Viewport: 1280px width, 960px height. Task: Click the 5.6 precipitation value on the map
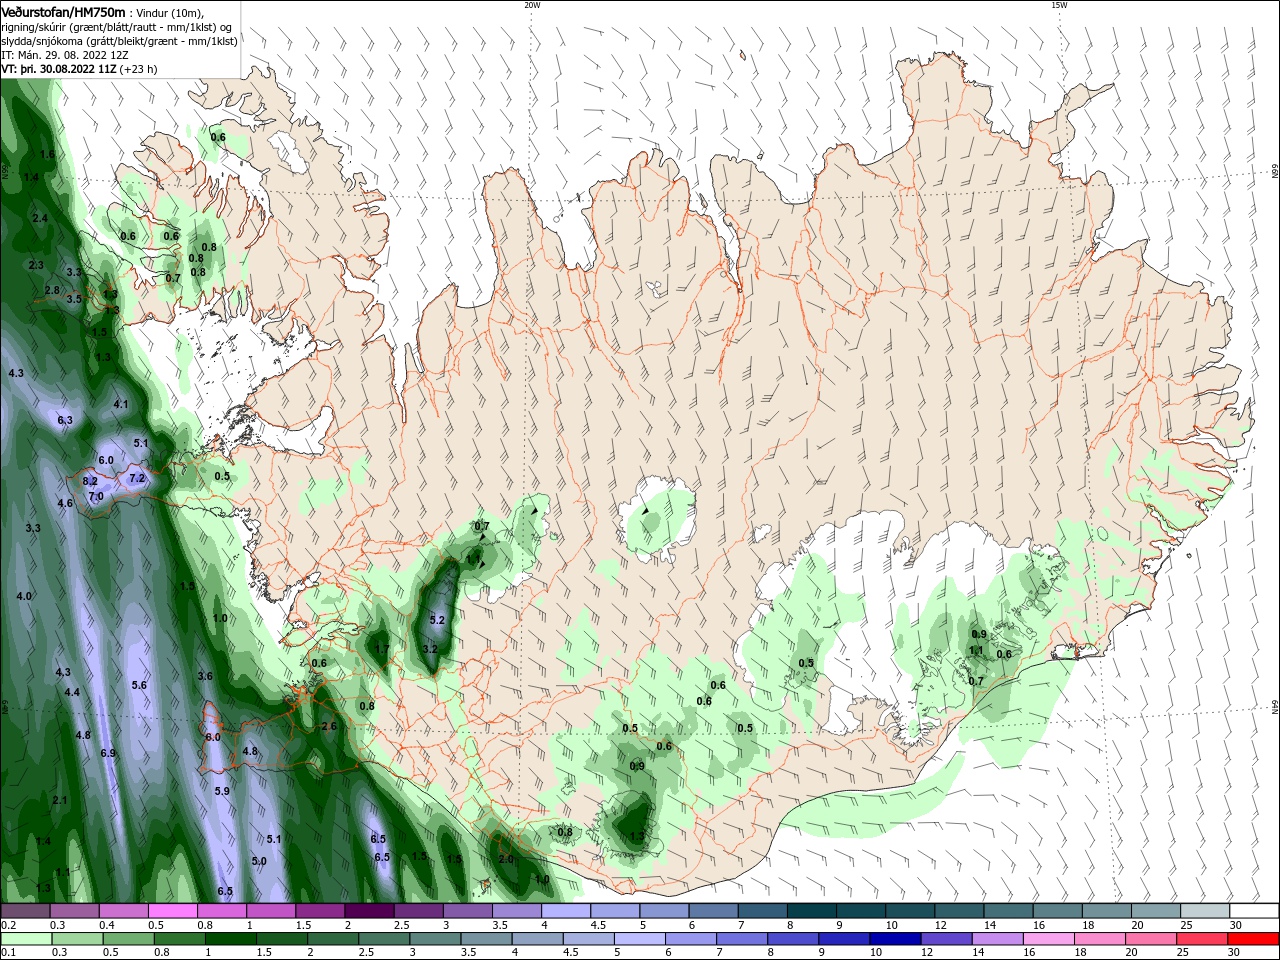tap(139, 685)
